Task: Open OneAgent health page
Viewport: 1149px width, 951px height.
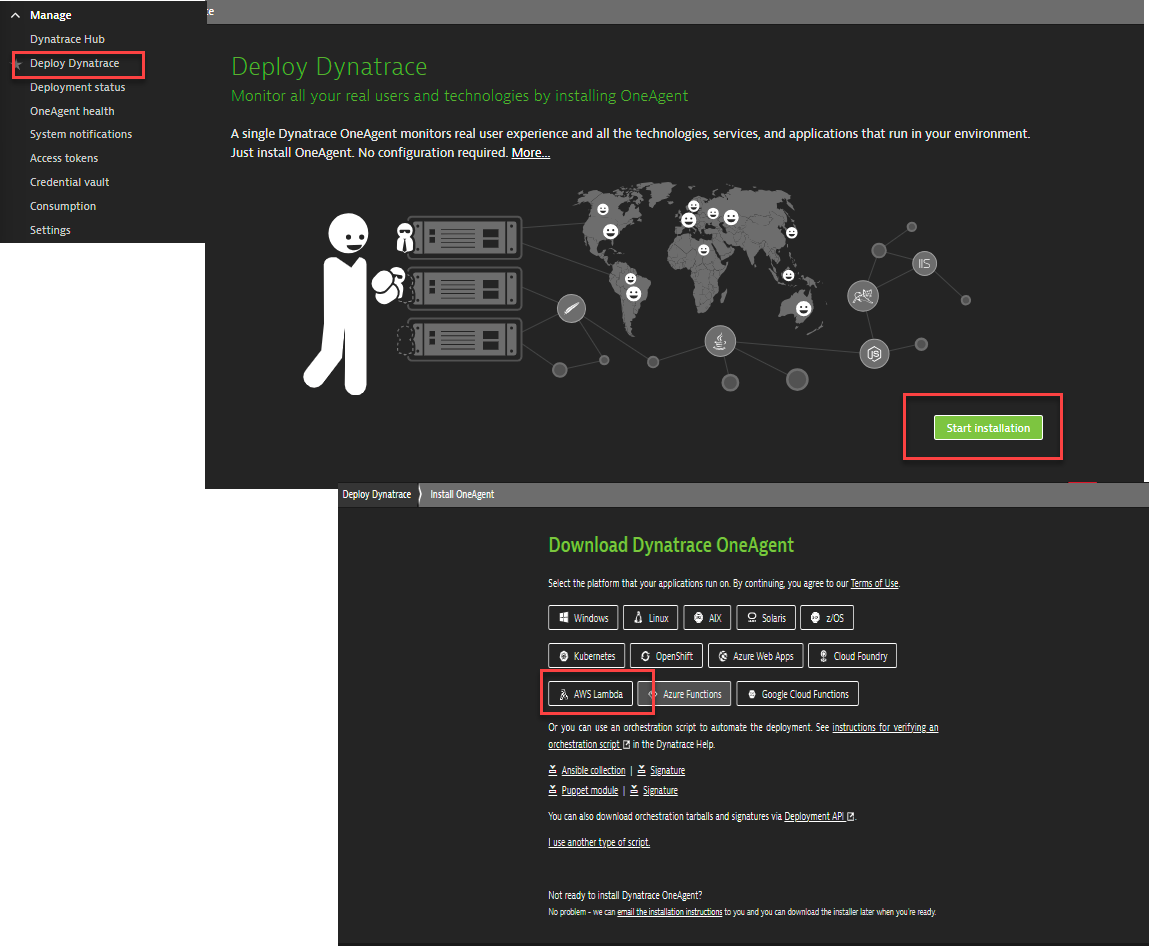Action: click(72, 111)
